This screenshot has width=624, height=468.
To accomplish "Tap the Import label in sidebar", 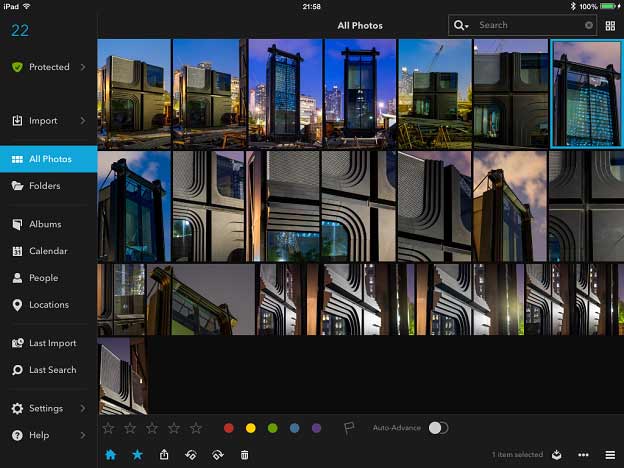I will coord(43,120).
